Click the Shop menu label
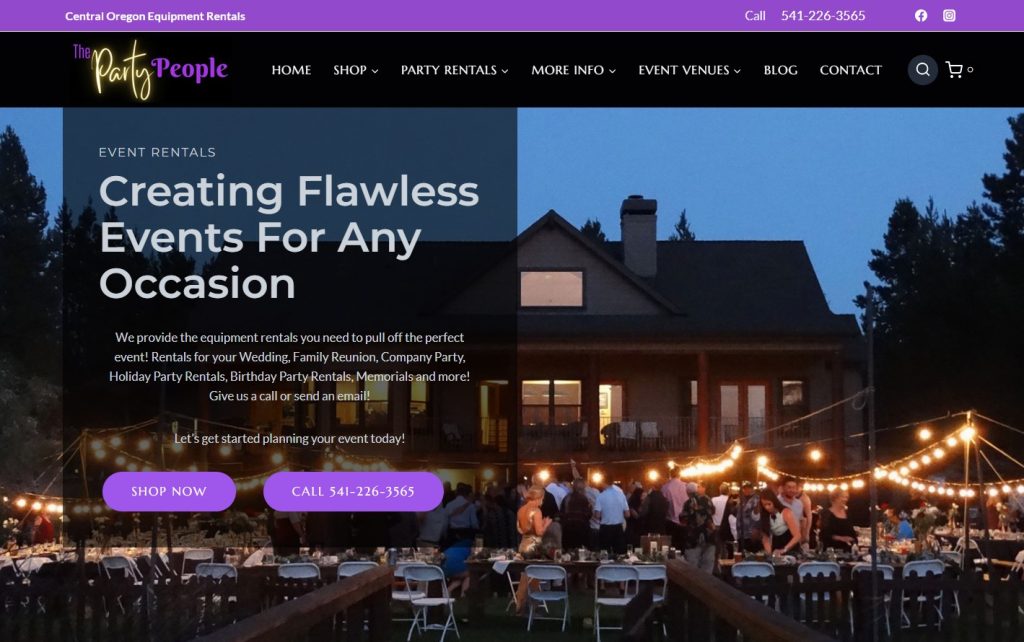1024x642 pixels. click(x=350, y=70)
